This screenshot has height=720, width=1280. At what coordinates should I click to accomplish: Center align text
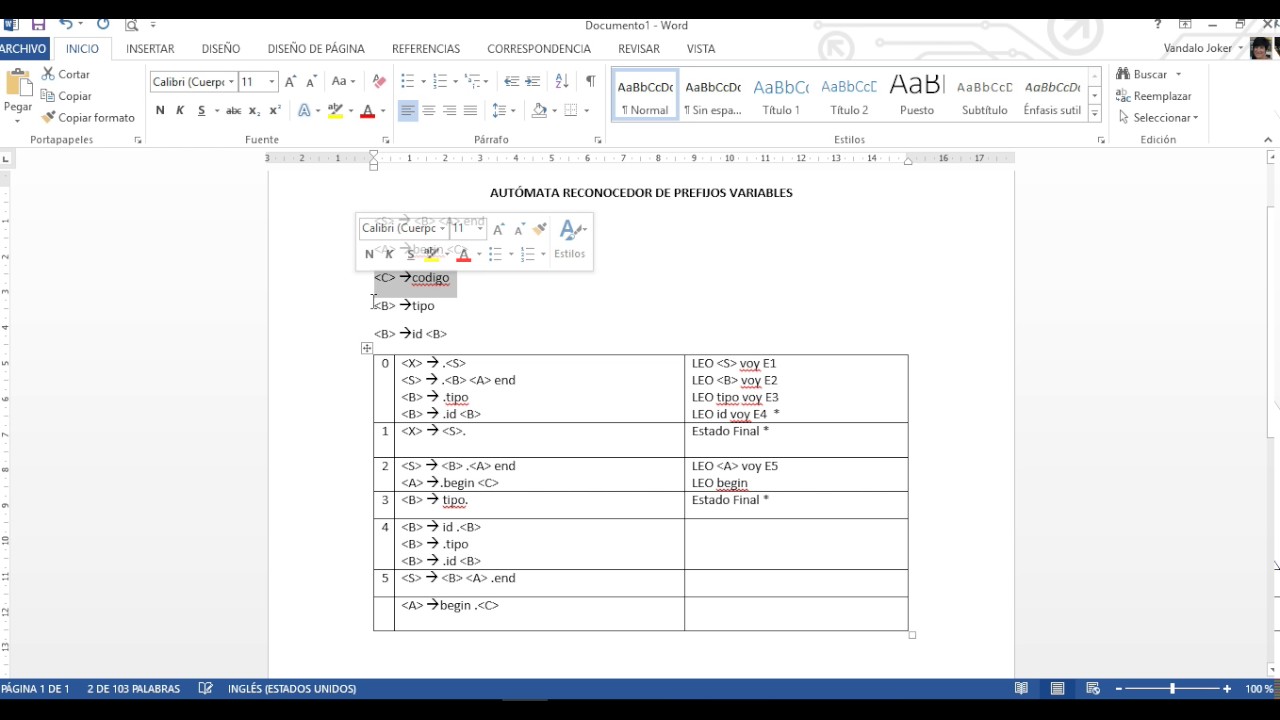429,110
